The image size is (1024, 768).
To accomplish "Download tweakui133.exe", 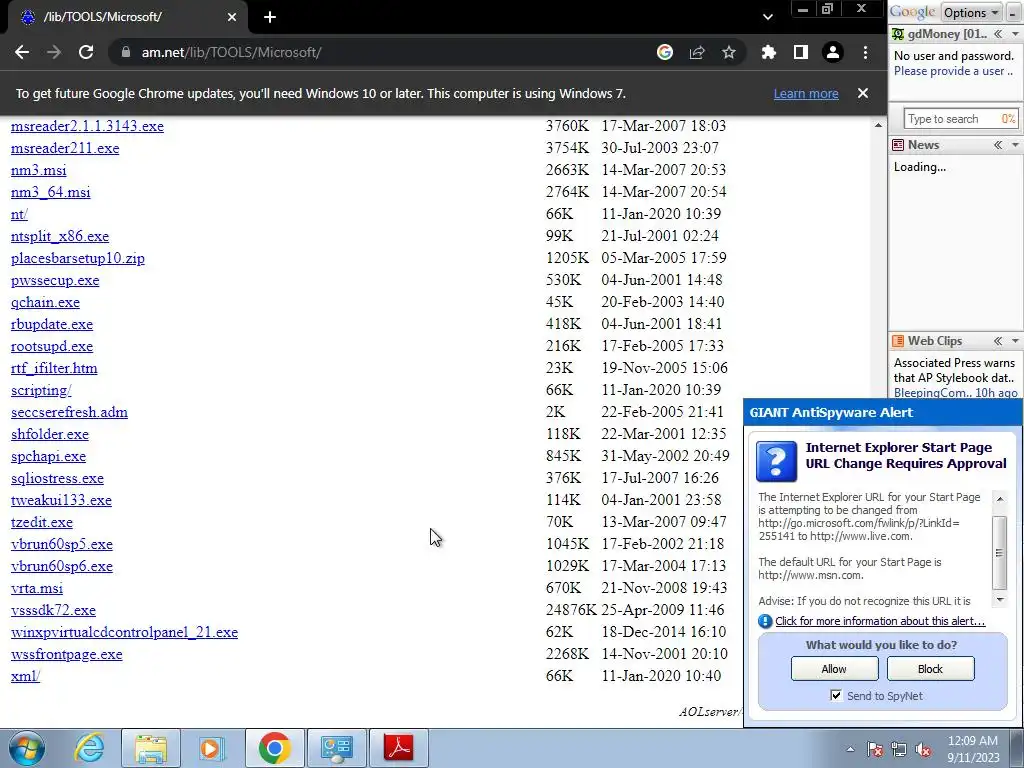I will [61, 500].
